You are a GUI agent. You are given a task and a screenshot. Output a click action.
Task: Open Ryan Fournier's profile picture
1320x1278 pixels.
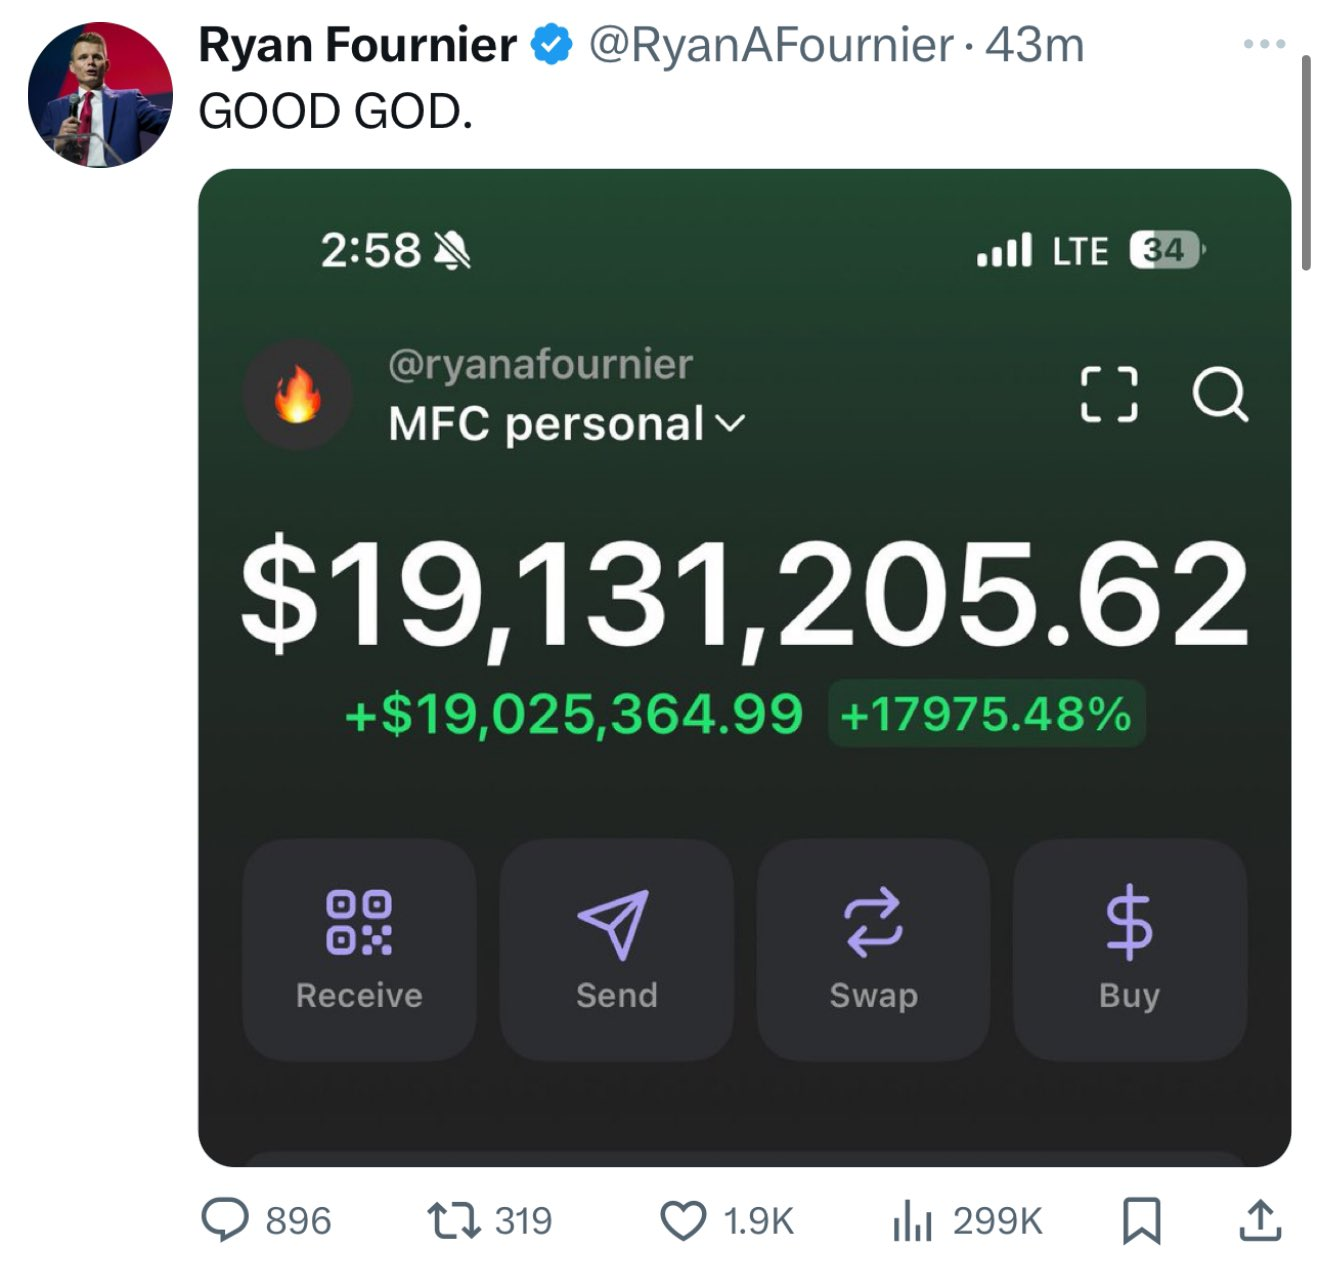(100, 95)
